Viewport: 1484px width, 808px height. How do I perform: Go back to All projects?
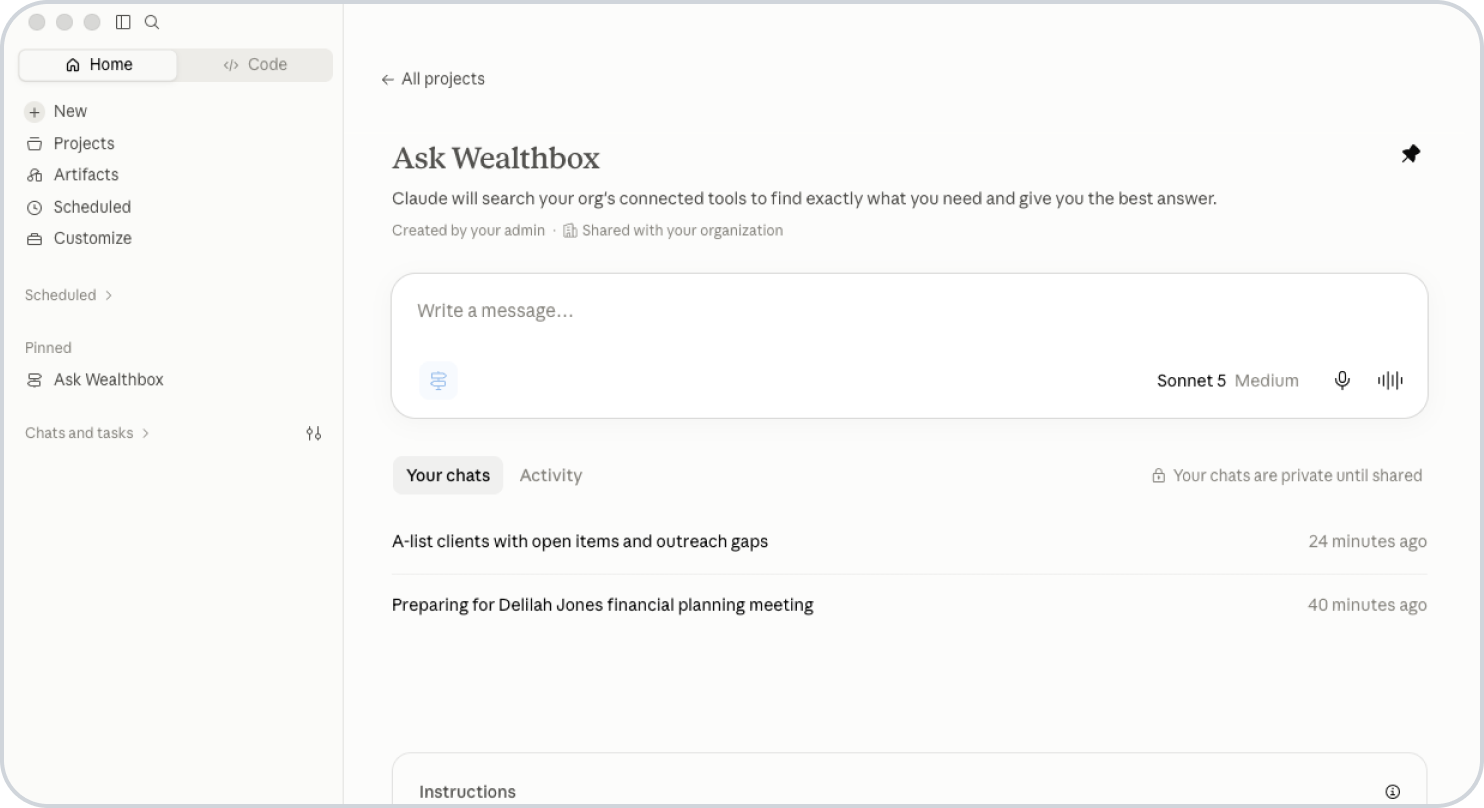(433, 79)
